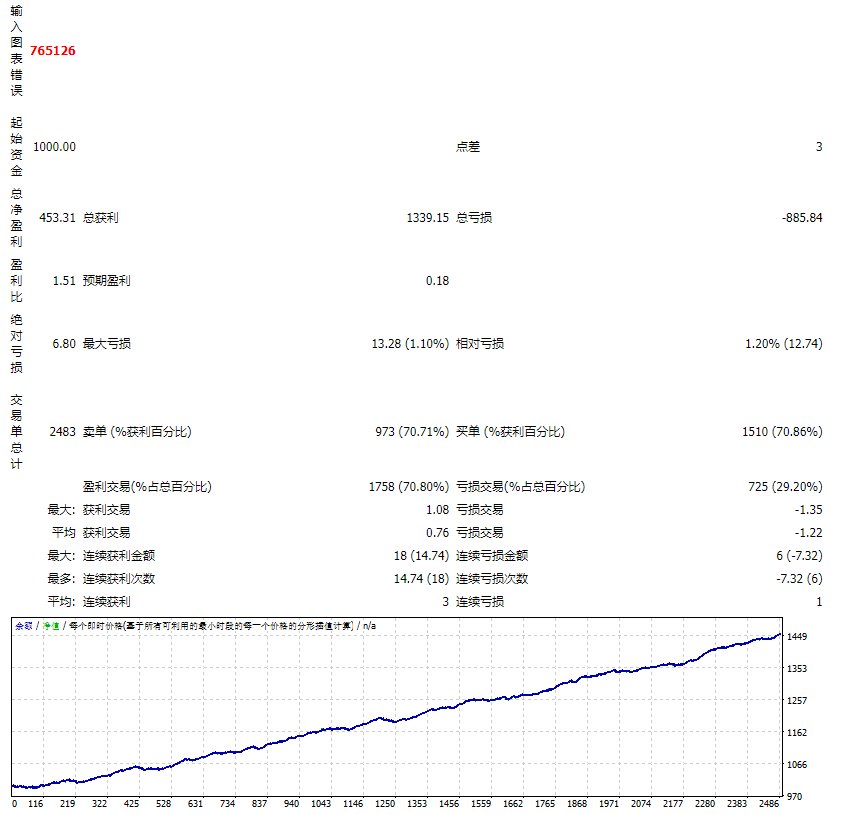Click the 起始资金 vertical label
Image resolution: width=845 pixels, height=815 pixels.
17,147
